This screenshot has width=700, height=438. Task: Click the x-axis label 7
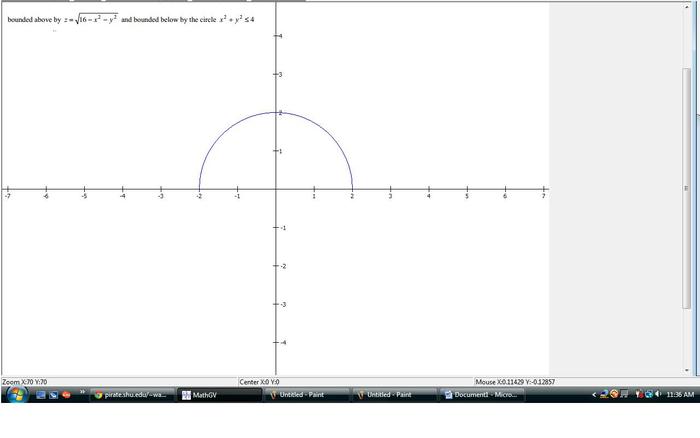coord(543,196)
